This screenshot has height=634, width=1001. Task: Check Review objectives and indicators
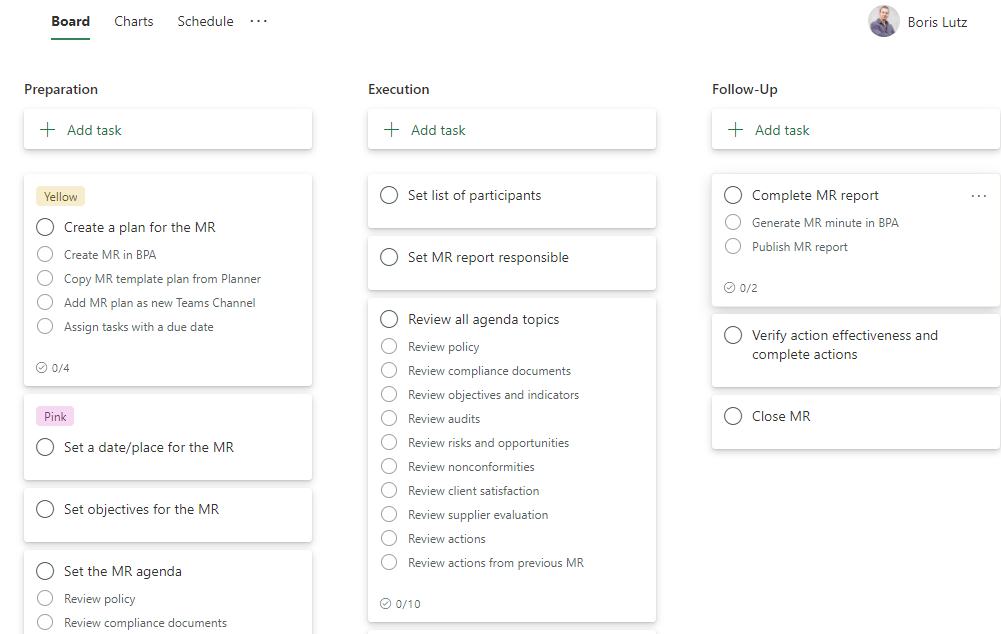click(x=389, y=394)
